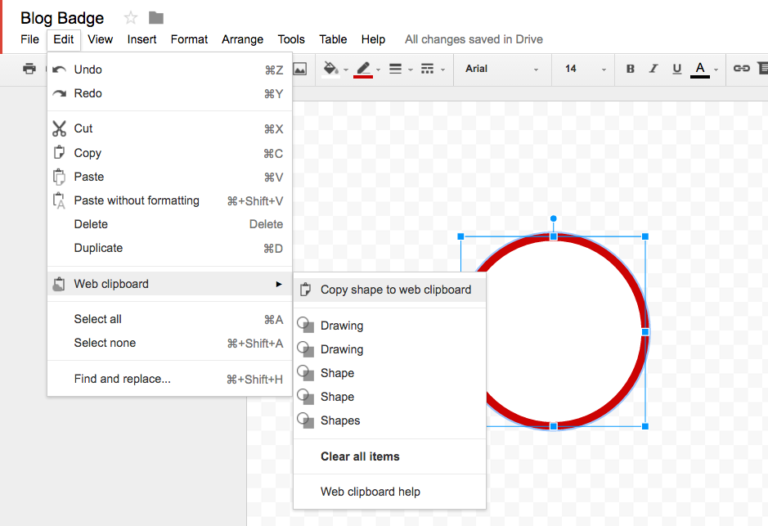Toggle italic formatting
This screenshot has height=526, width=768.
click(653, 69)
